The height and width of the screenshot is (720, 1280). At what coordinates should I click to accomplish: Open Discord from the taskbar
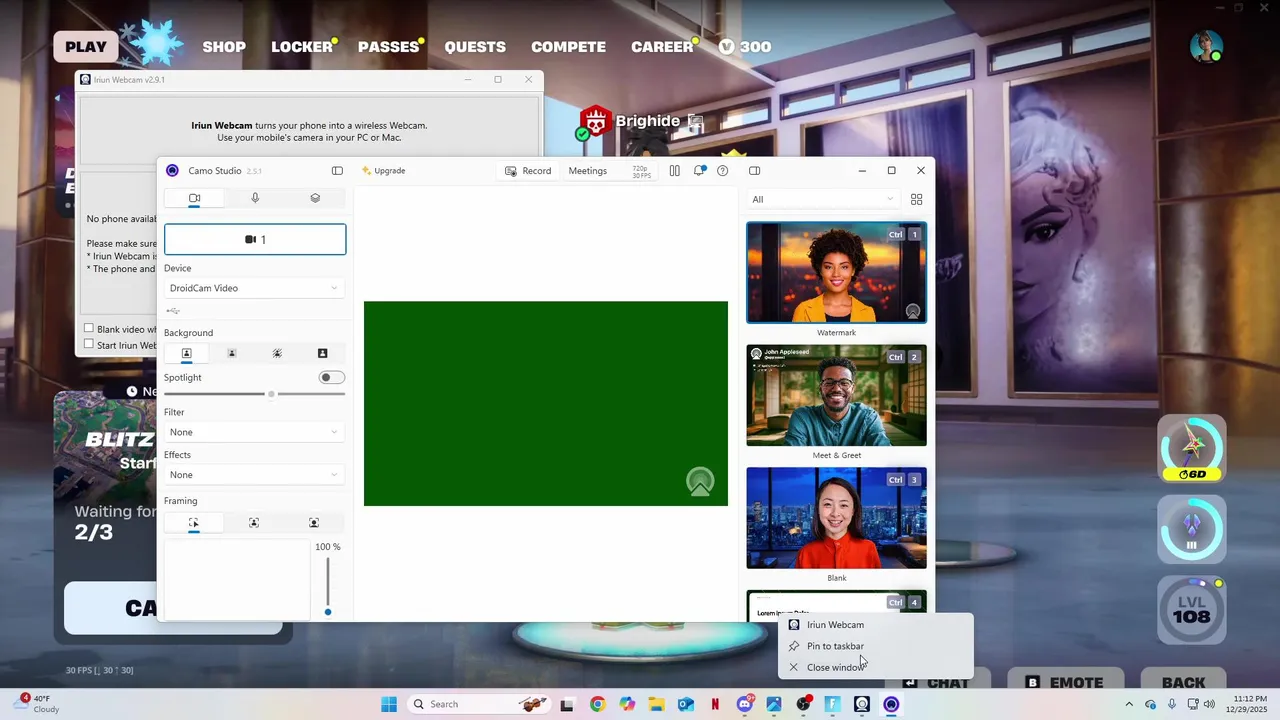click(745, 704)
